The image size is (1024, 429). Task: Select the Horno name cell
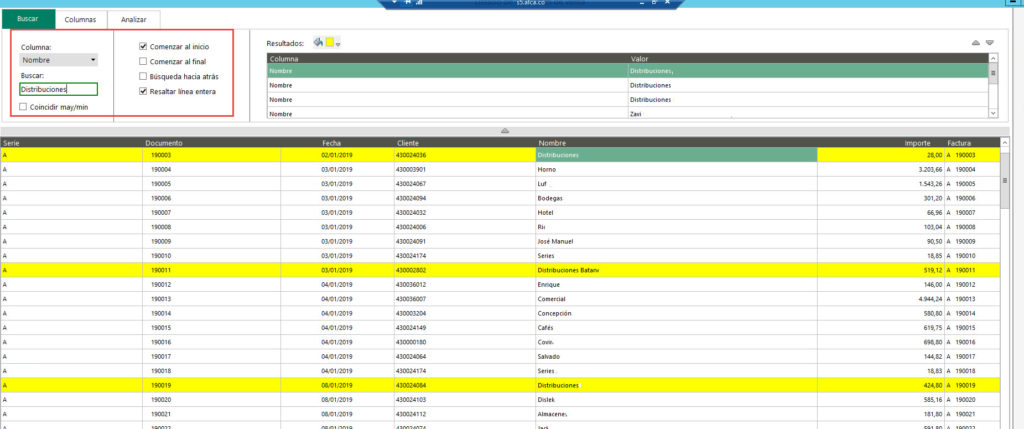pyautogui.click(x=676, y=170)
